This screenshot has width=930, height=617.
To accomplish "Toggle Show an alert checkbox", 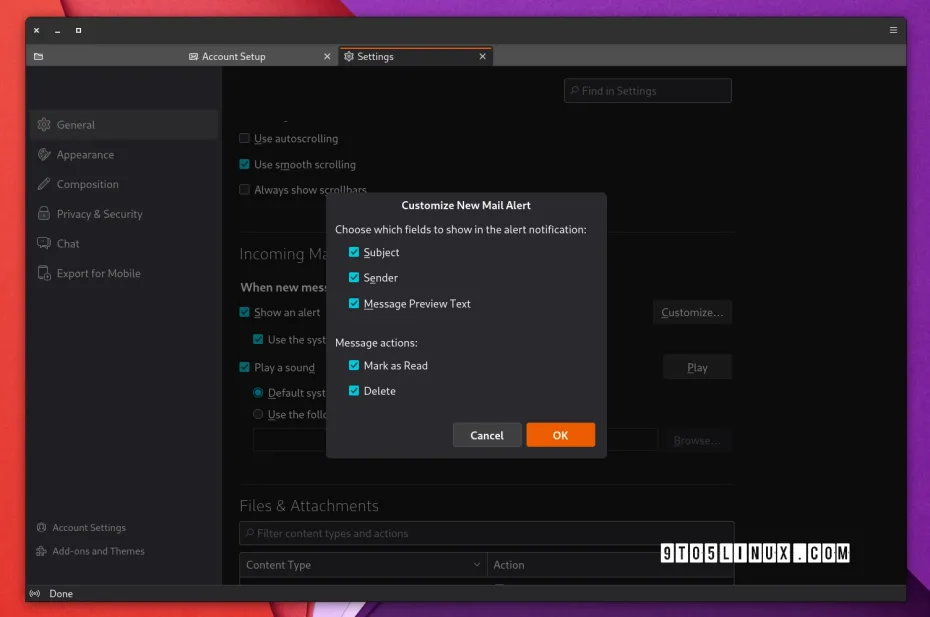I will (244, 312).
